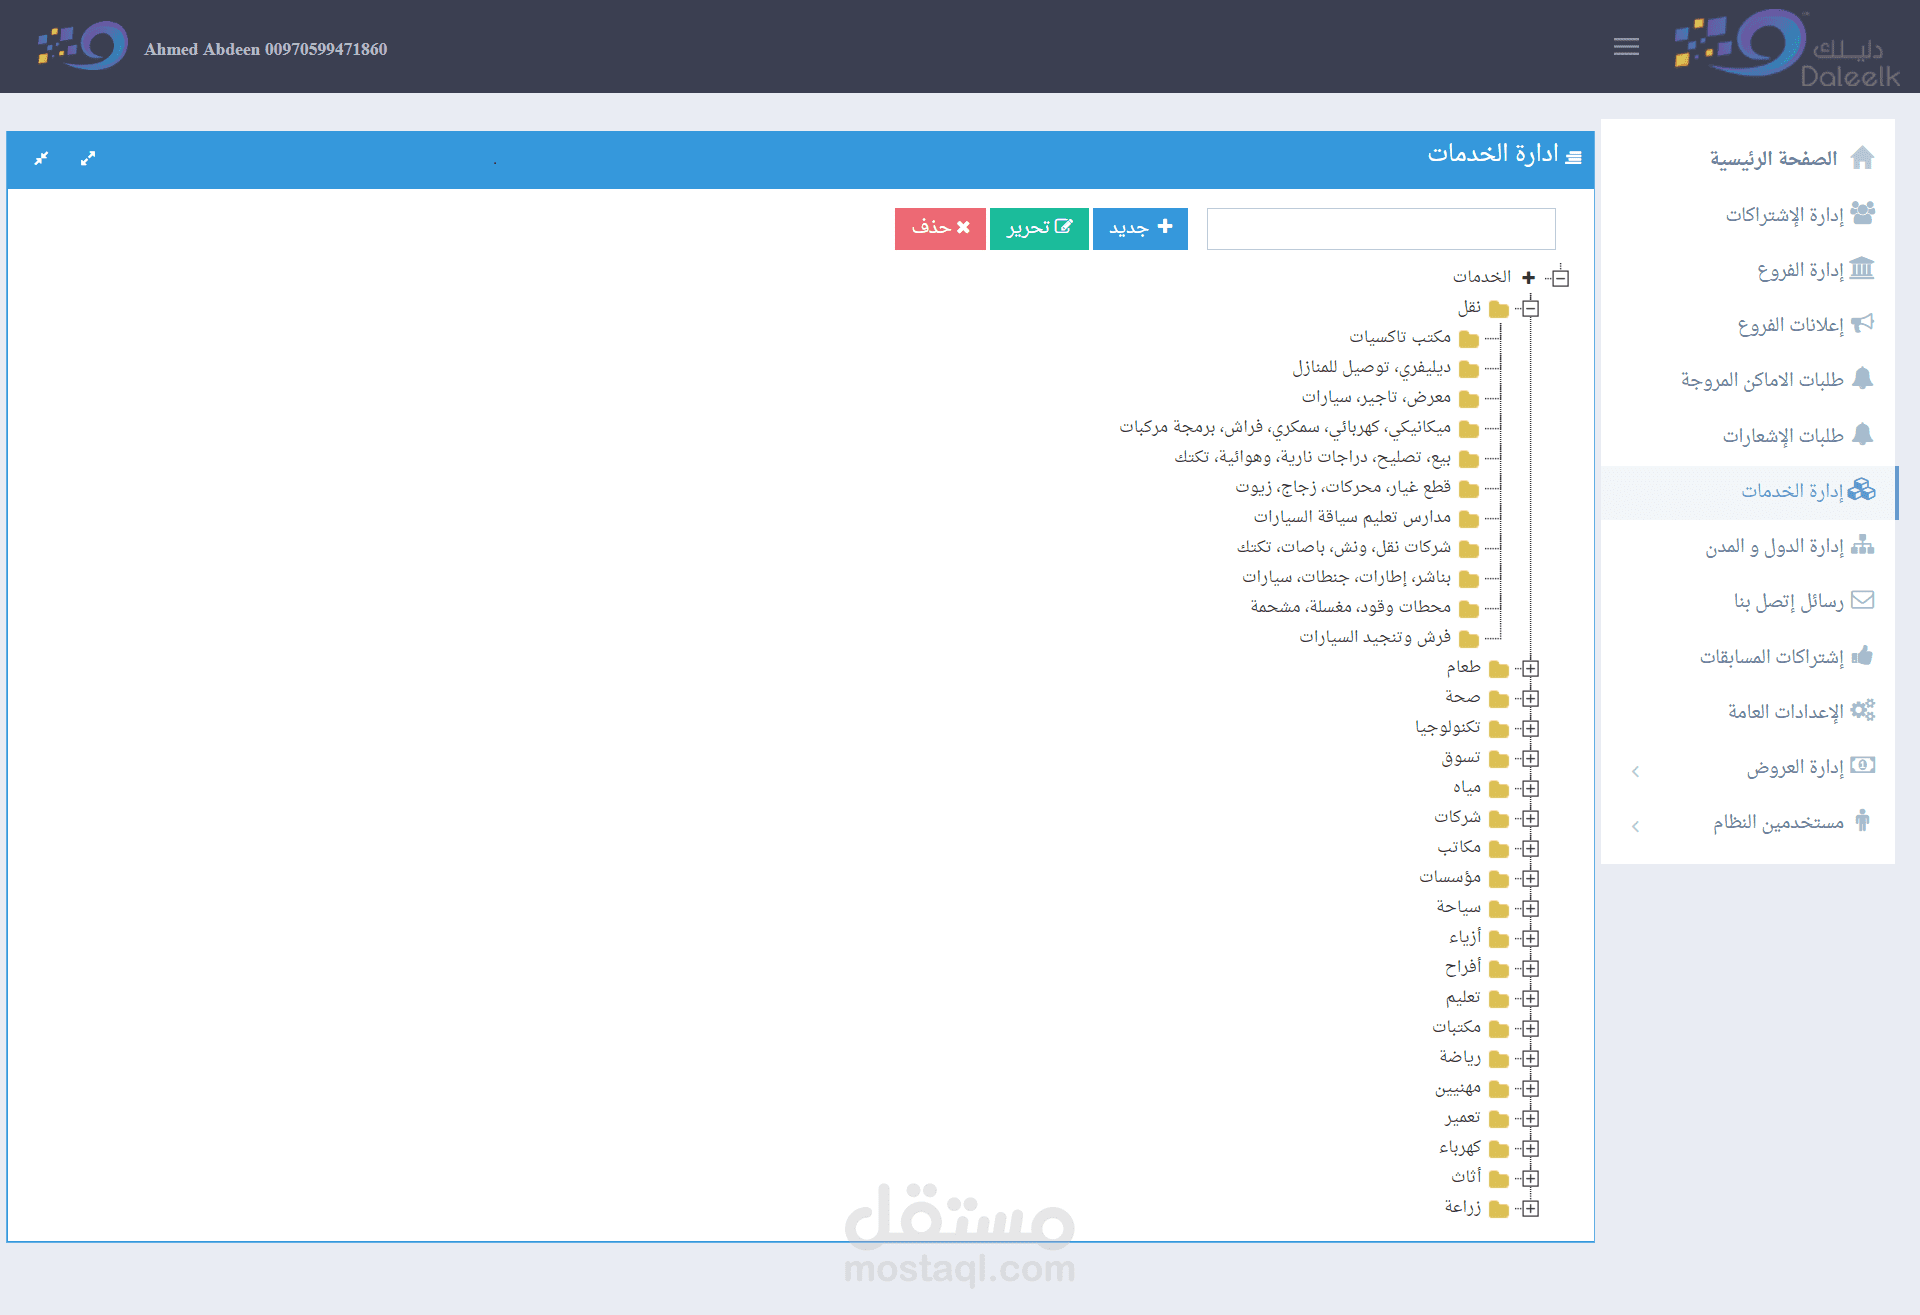The height and width of the screenshot is (1315, 1920).
Task: Click the services search input field
Action: tap(1380, 229)
